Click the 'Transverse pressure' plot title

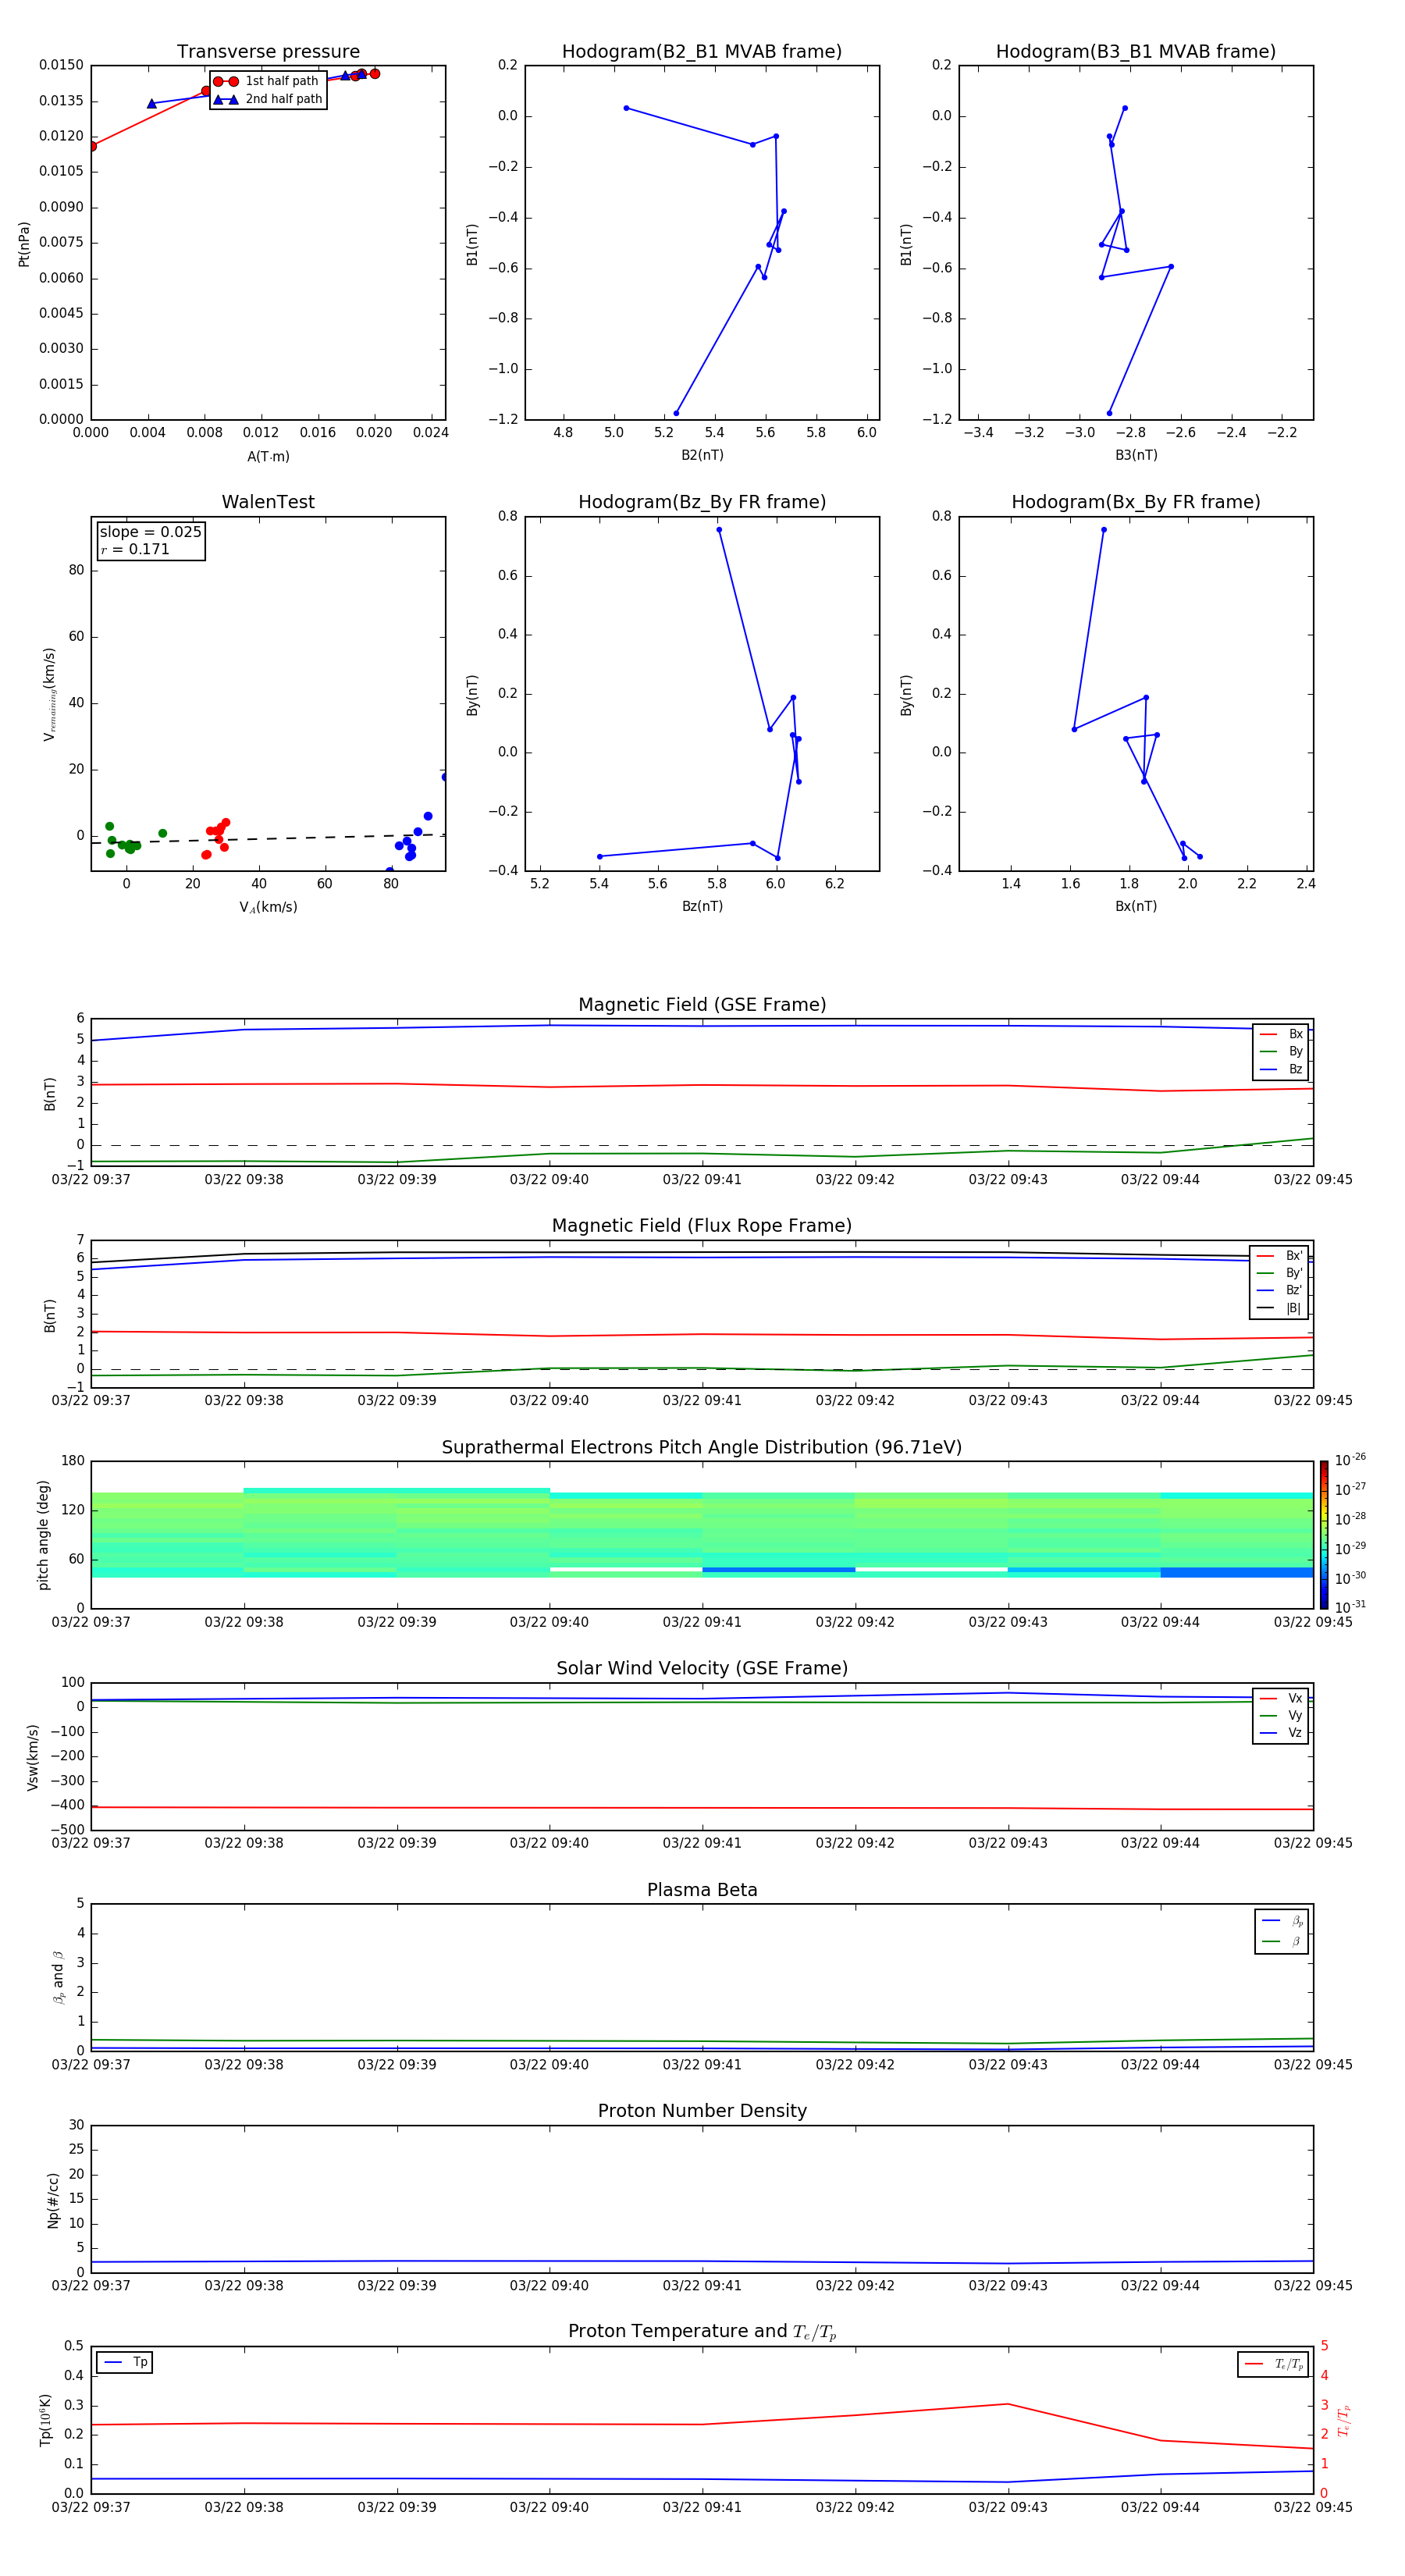point(268,52)
